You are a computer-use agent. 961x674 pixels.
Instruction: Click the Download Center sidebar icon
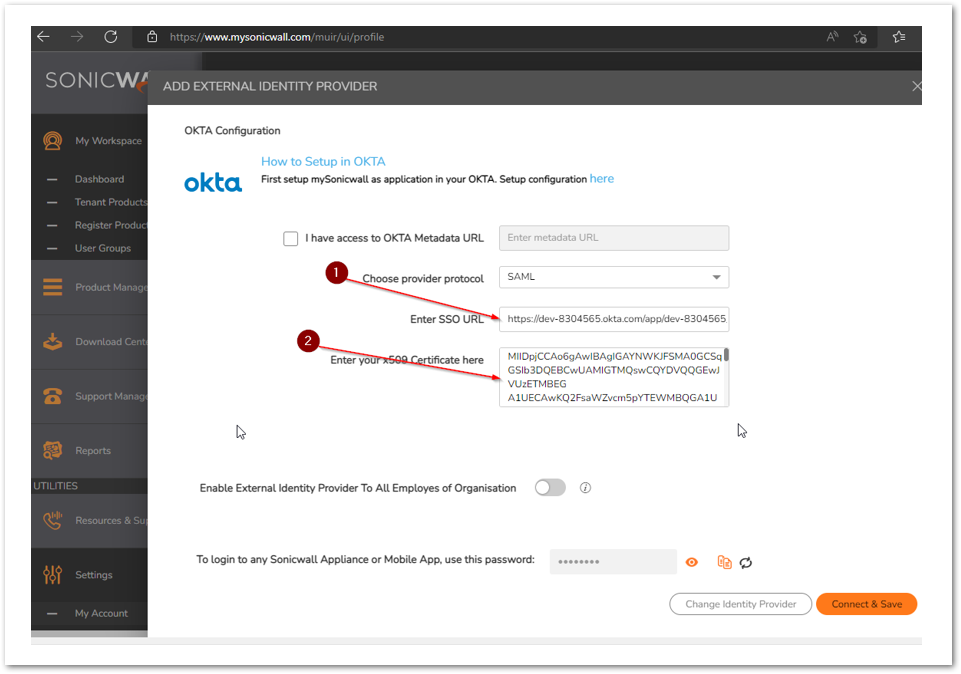(53, 342)
